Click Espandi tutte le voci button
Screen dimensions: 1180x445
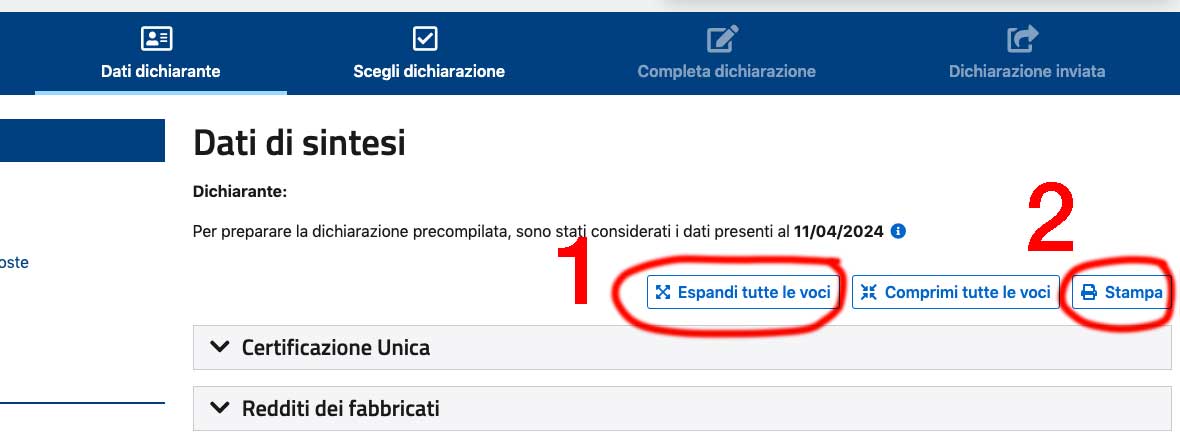click(x=743, y=292)
